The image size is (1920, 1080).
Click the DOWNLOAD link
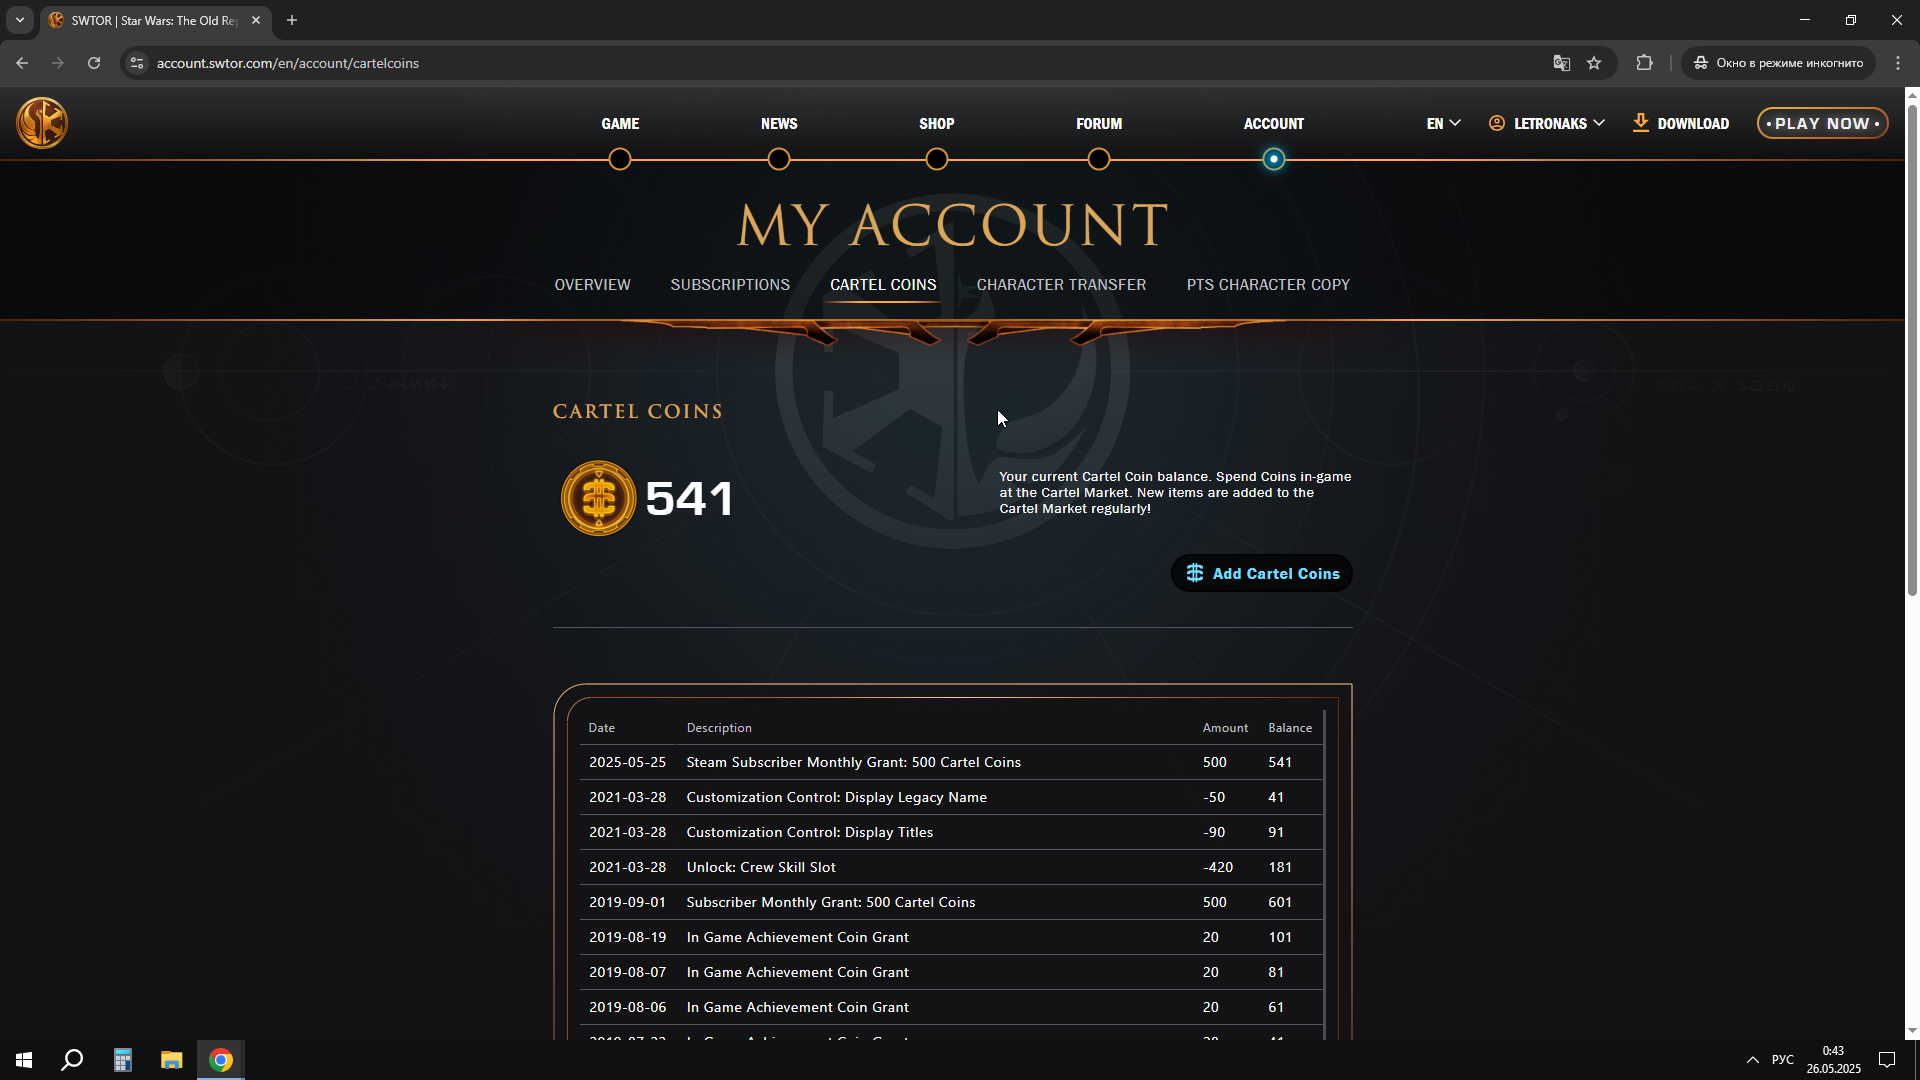[1681, 123]
